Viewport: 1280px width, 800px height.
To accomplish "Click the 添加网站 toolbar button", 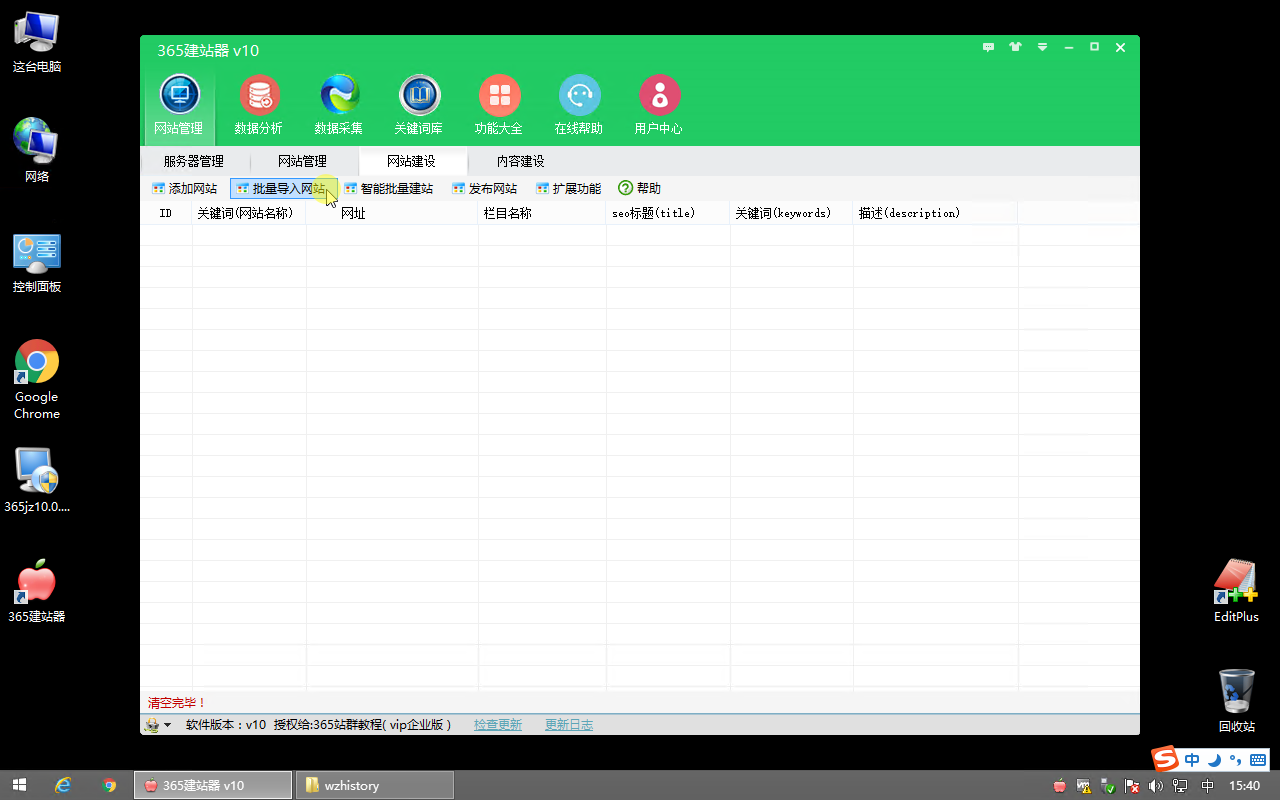I will [x=184, y=188].
